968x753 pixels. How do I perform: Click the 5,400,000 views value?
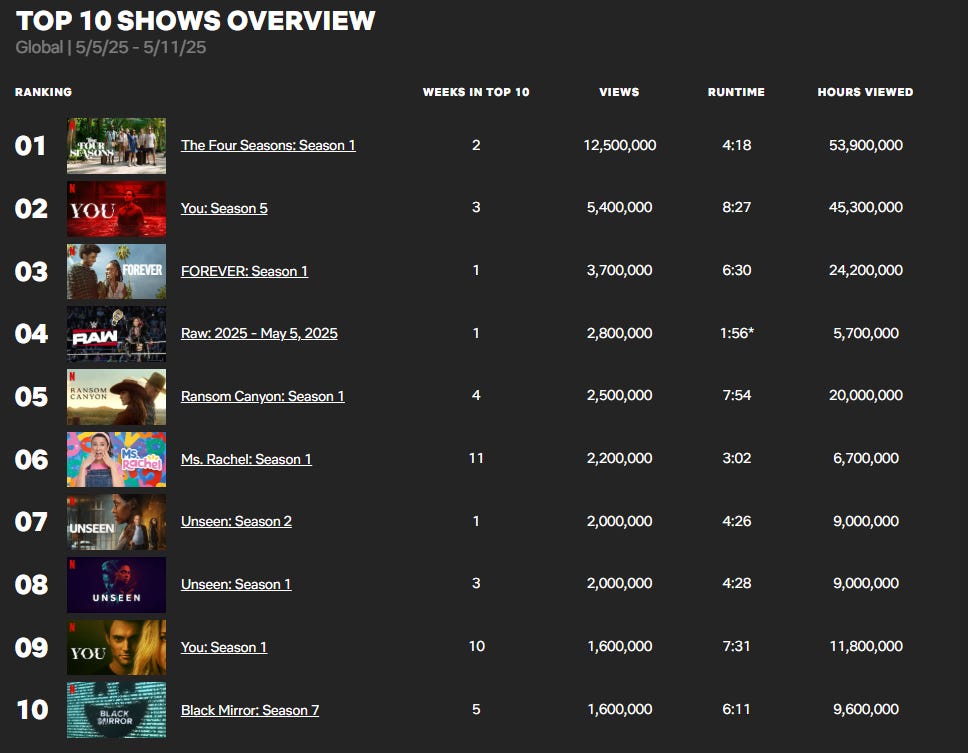coord(619,207)
